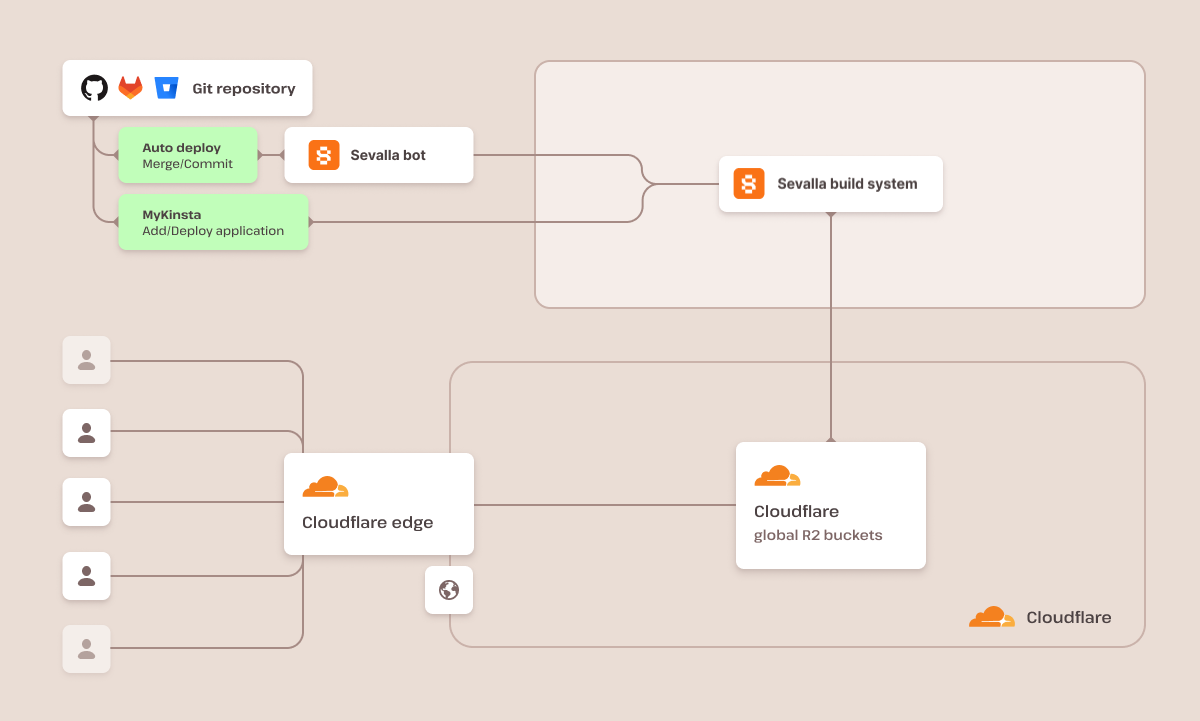Select the Sevalla bot label text
The image size is (1200, 721).
point(387,155)
